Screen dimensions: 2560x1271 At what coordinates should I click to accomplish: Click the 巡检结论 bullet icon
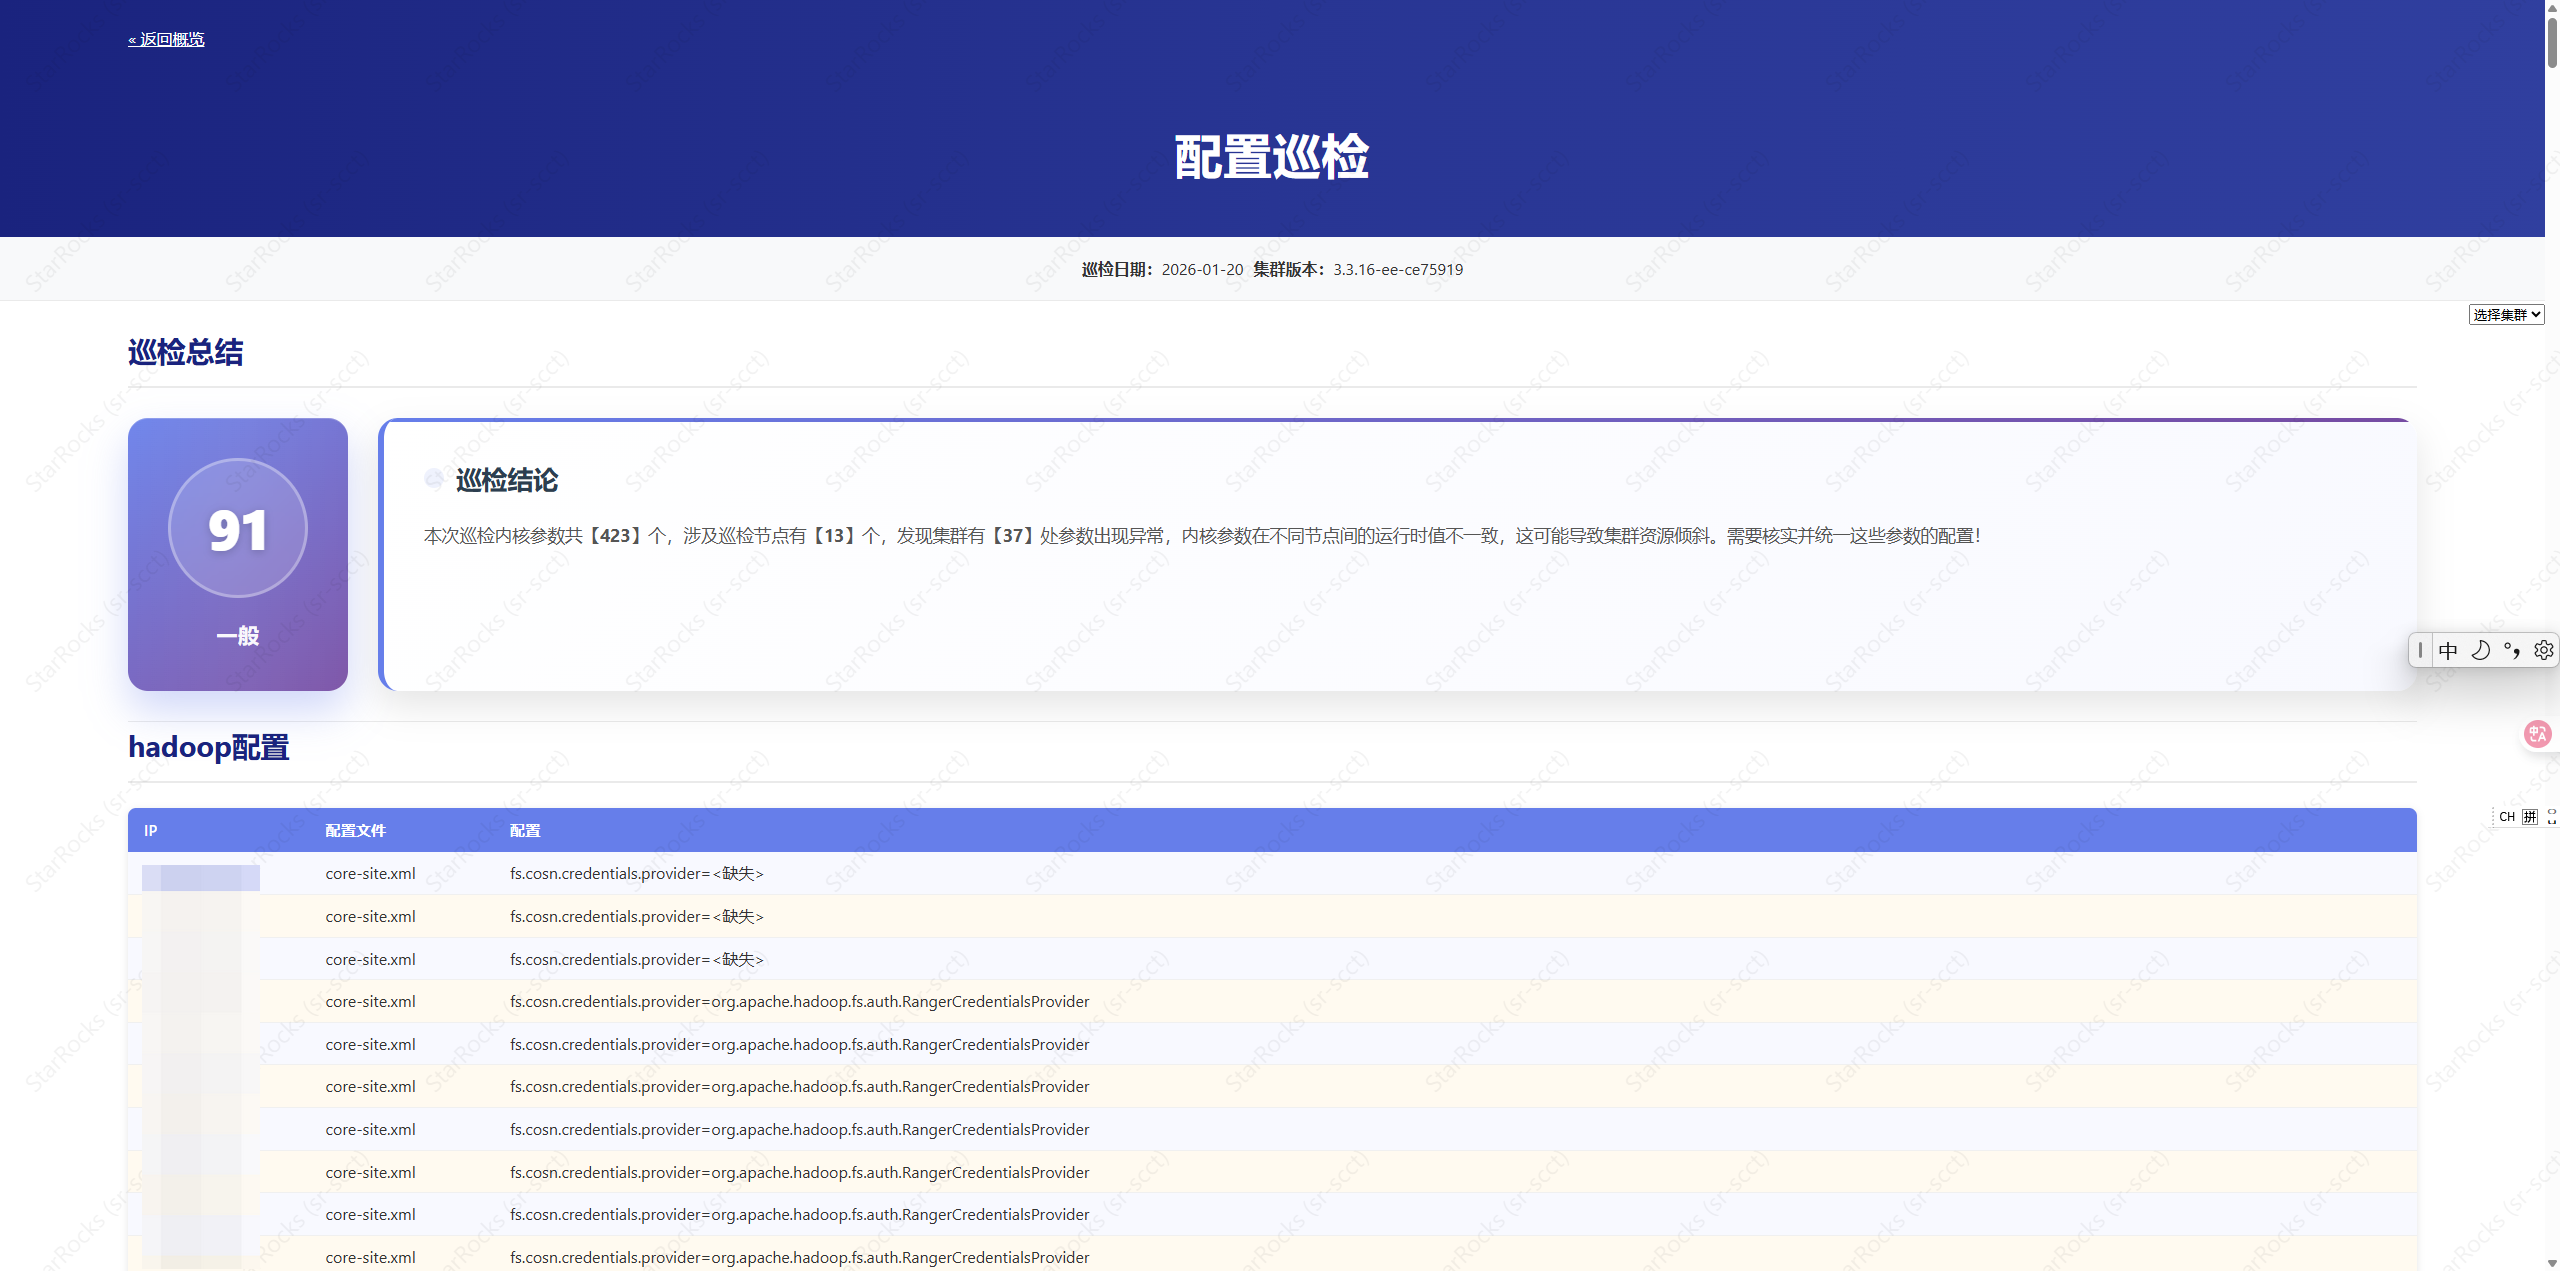pyautogui.click(x=434, y=480)
